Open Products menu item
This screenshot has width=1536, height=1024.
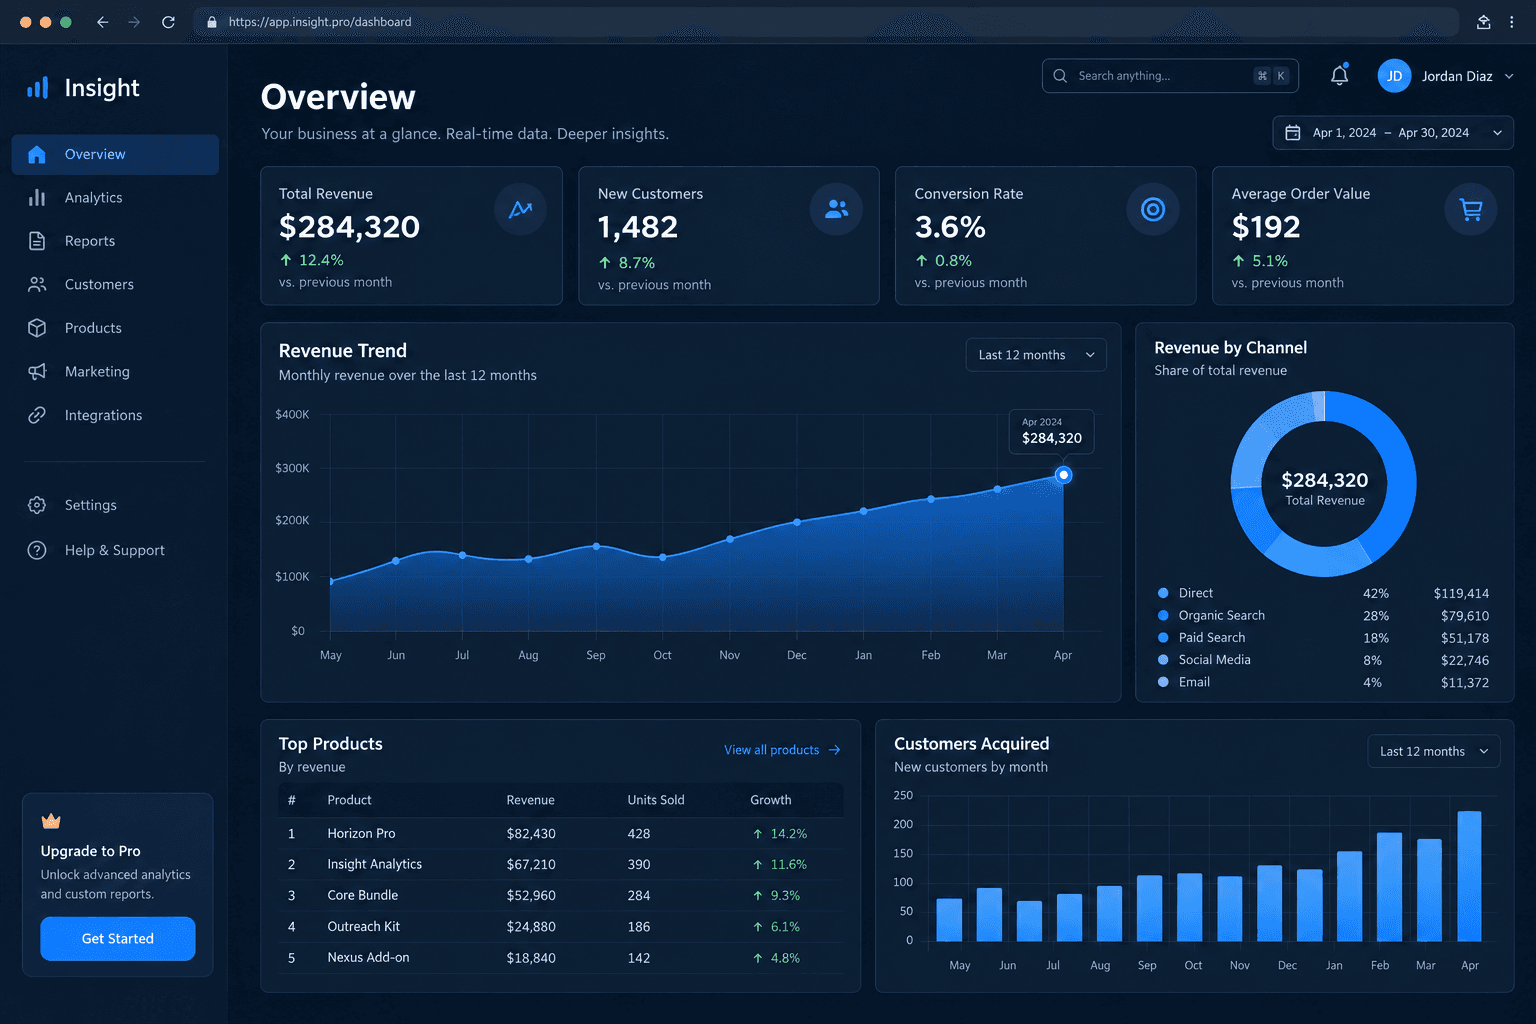coord(115,328)
